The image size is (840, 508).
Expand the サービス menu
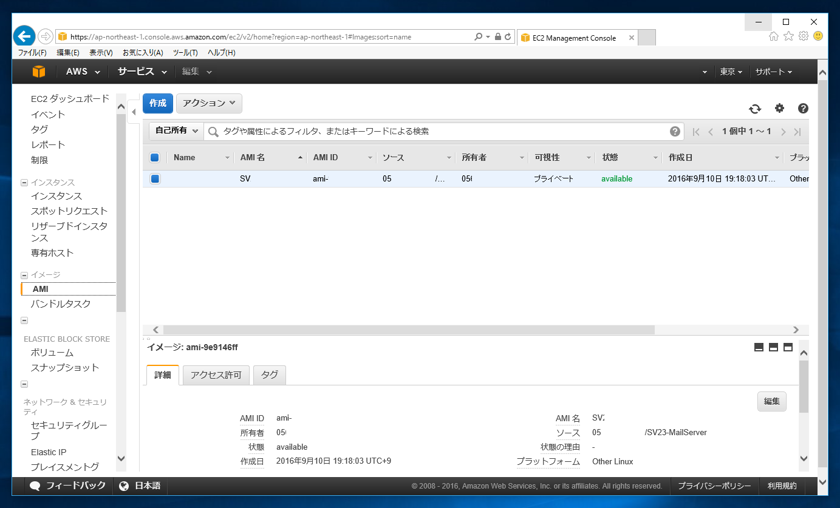pyautogui.click(x=142, y=71)
